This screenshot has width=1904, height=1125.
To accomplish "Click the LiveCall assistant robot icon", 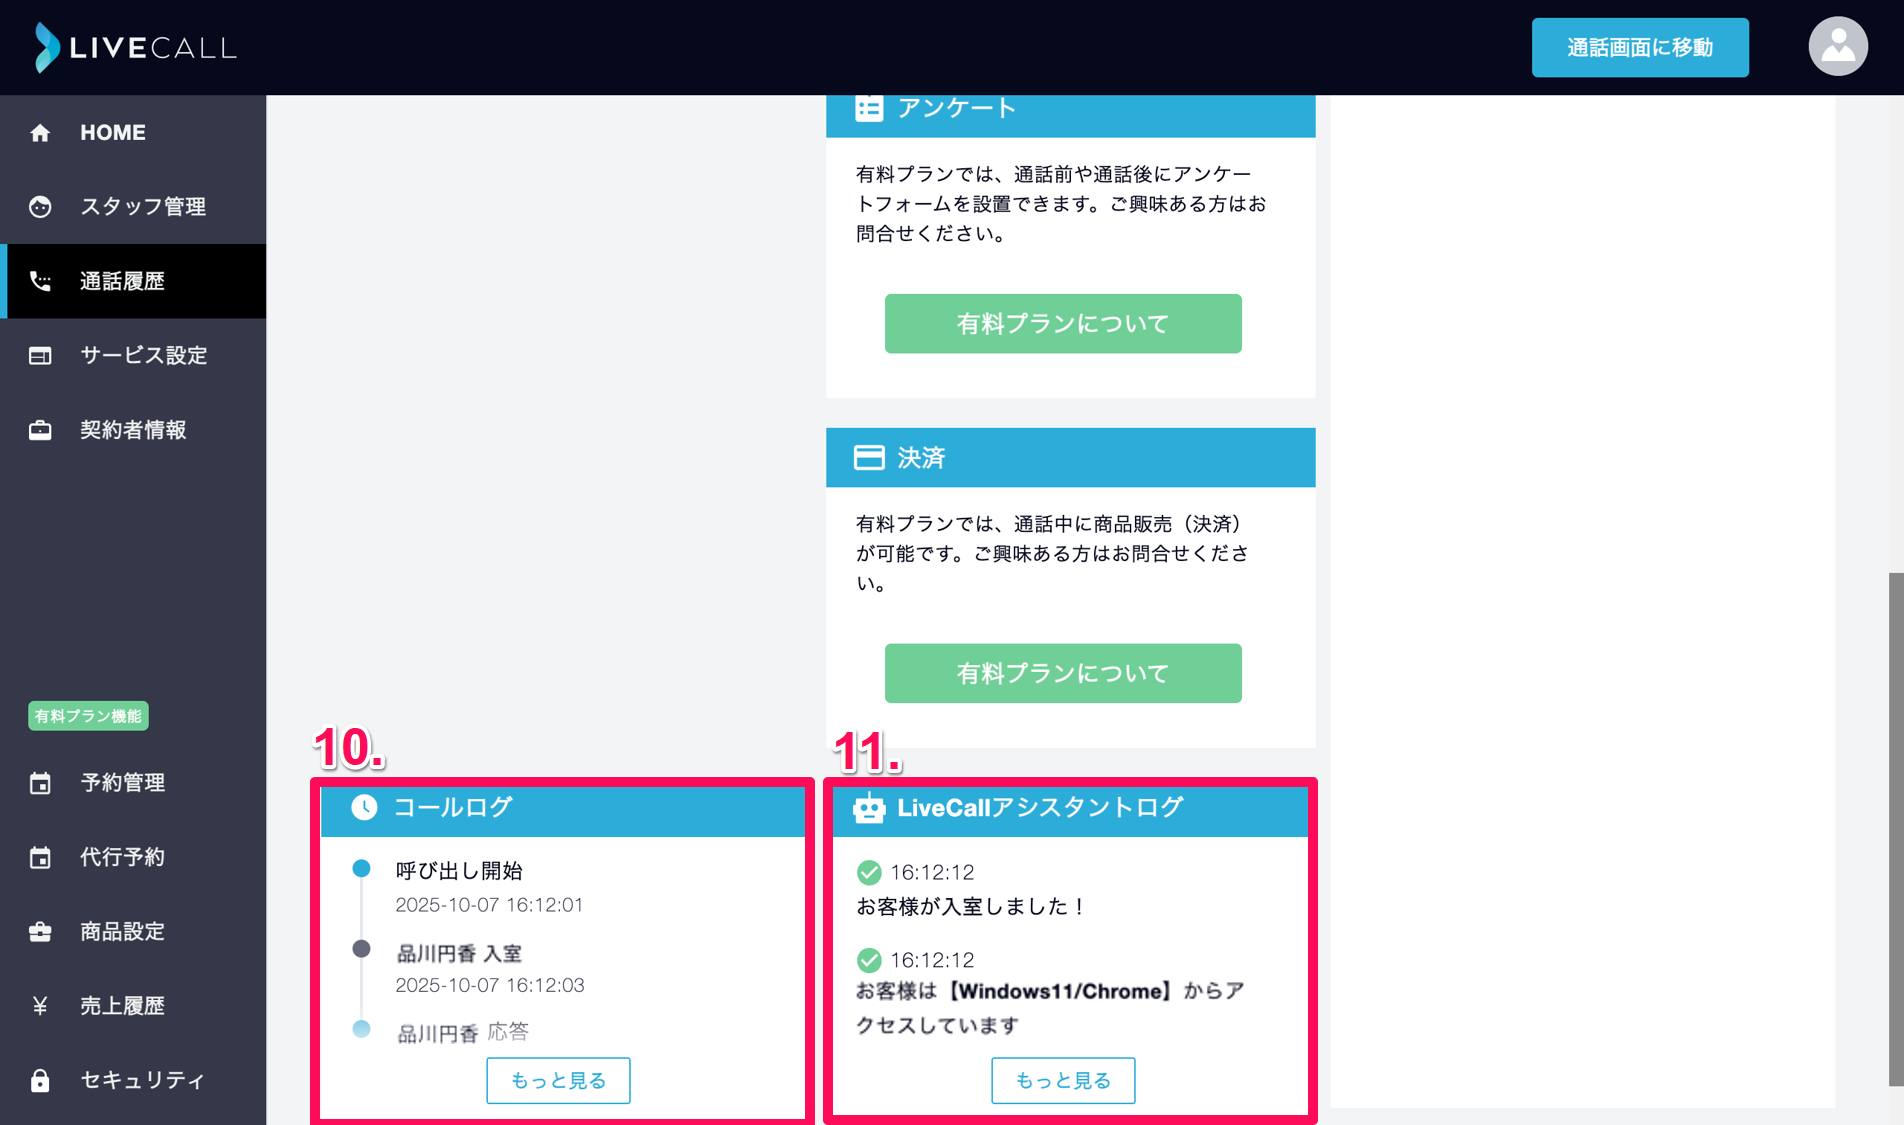I will coord(869,807).
